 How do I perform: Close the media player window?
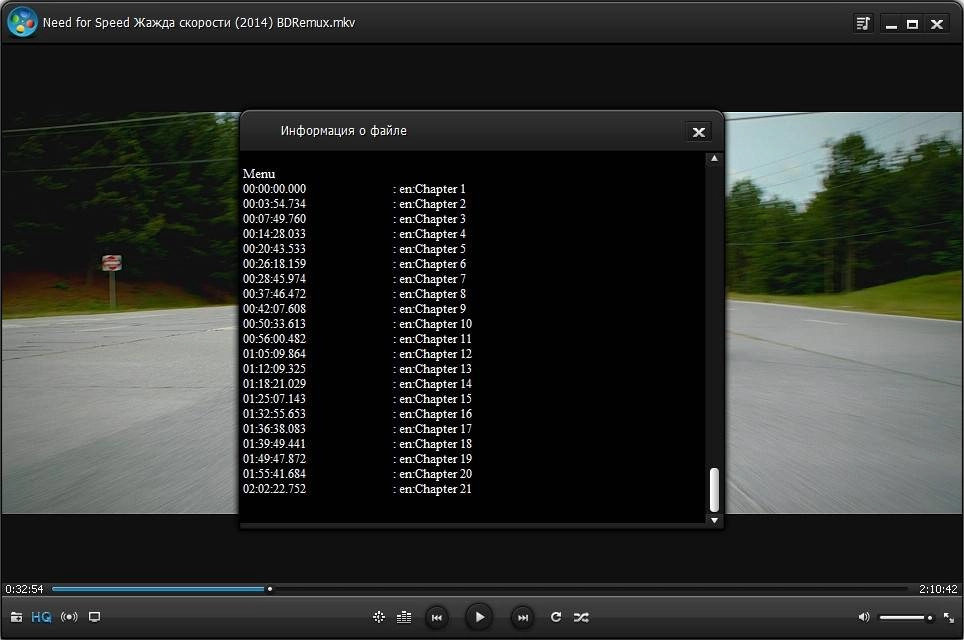[936, 24]
